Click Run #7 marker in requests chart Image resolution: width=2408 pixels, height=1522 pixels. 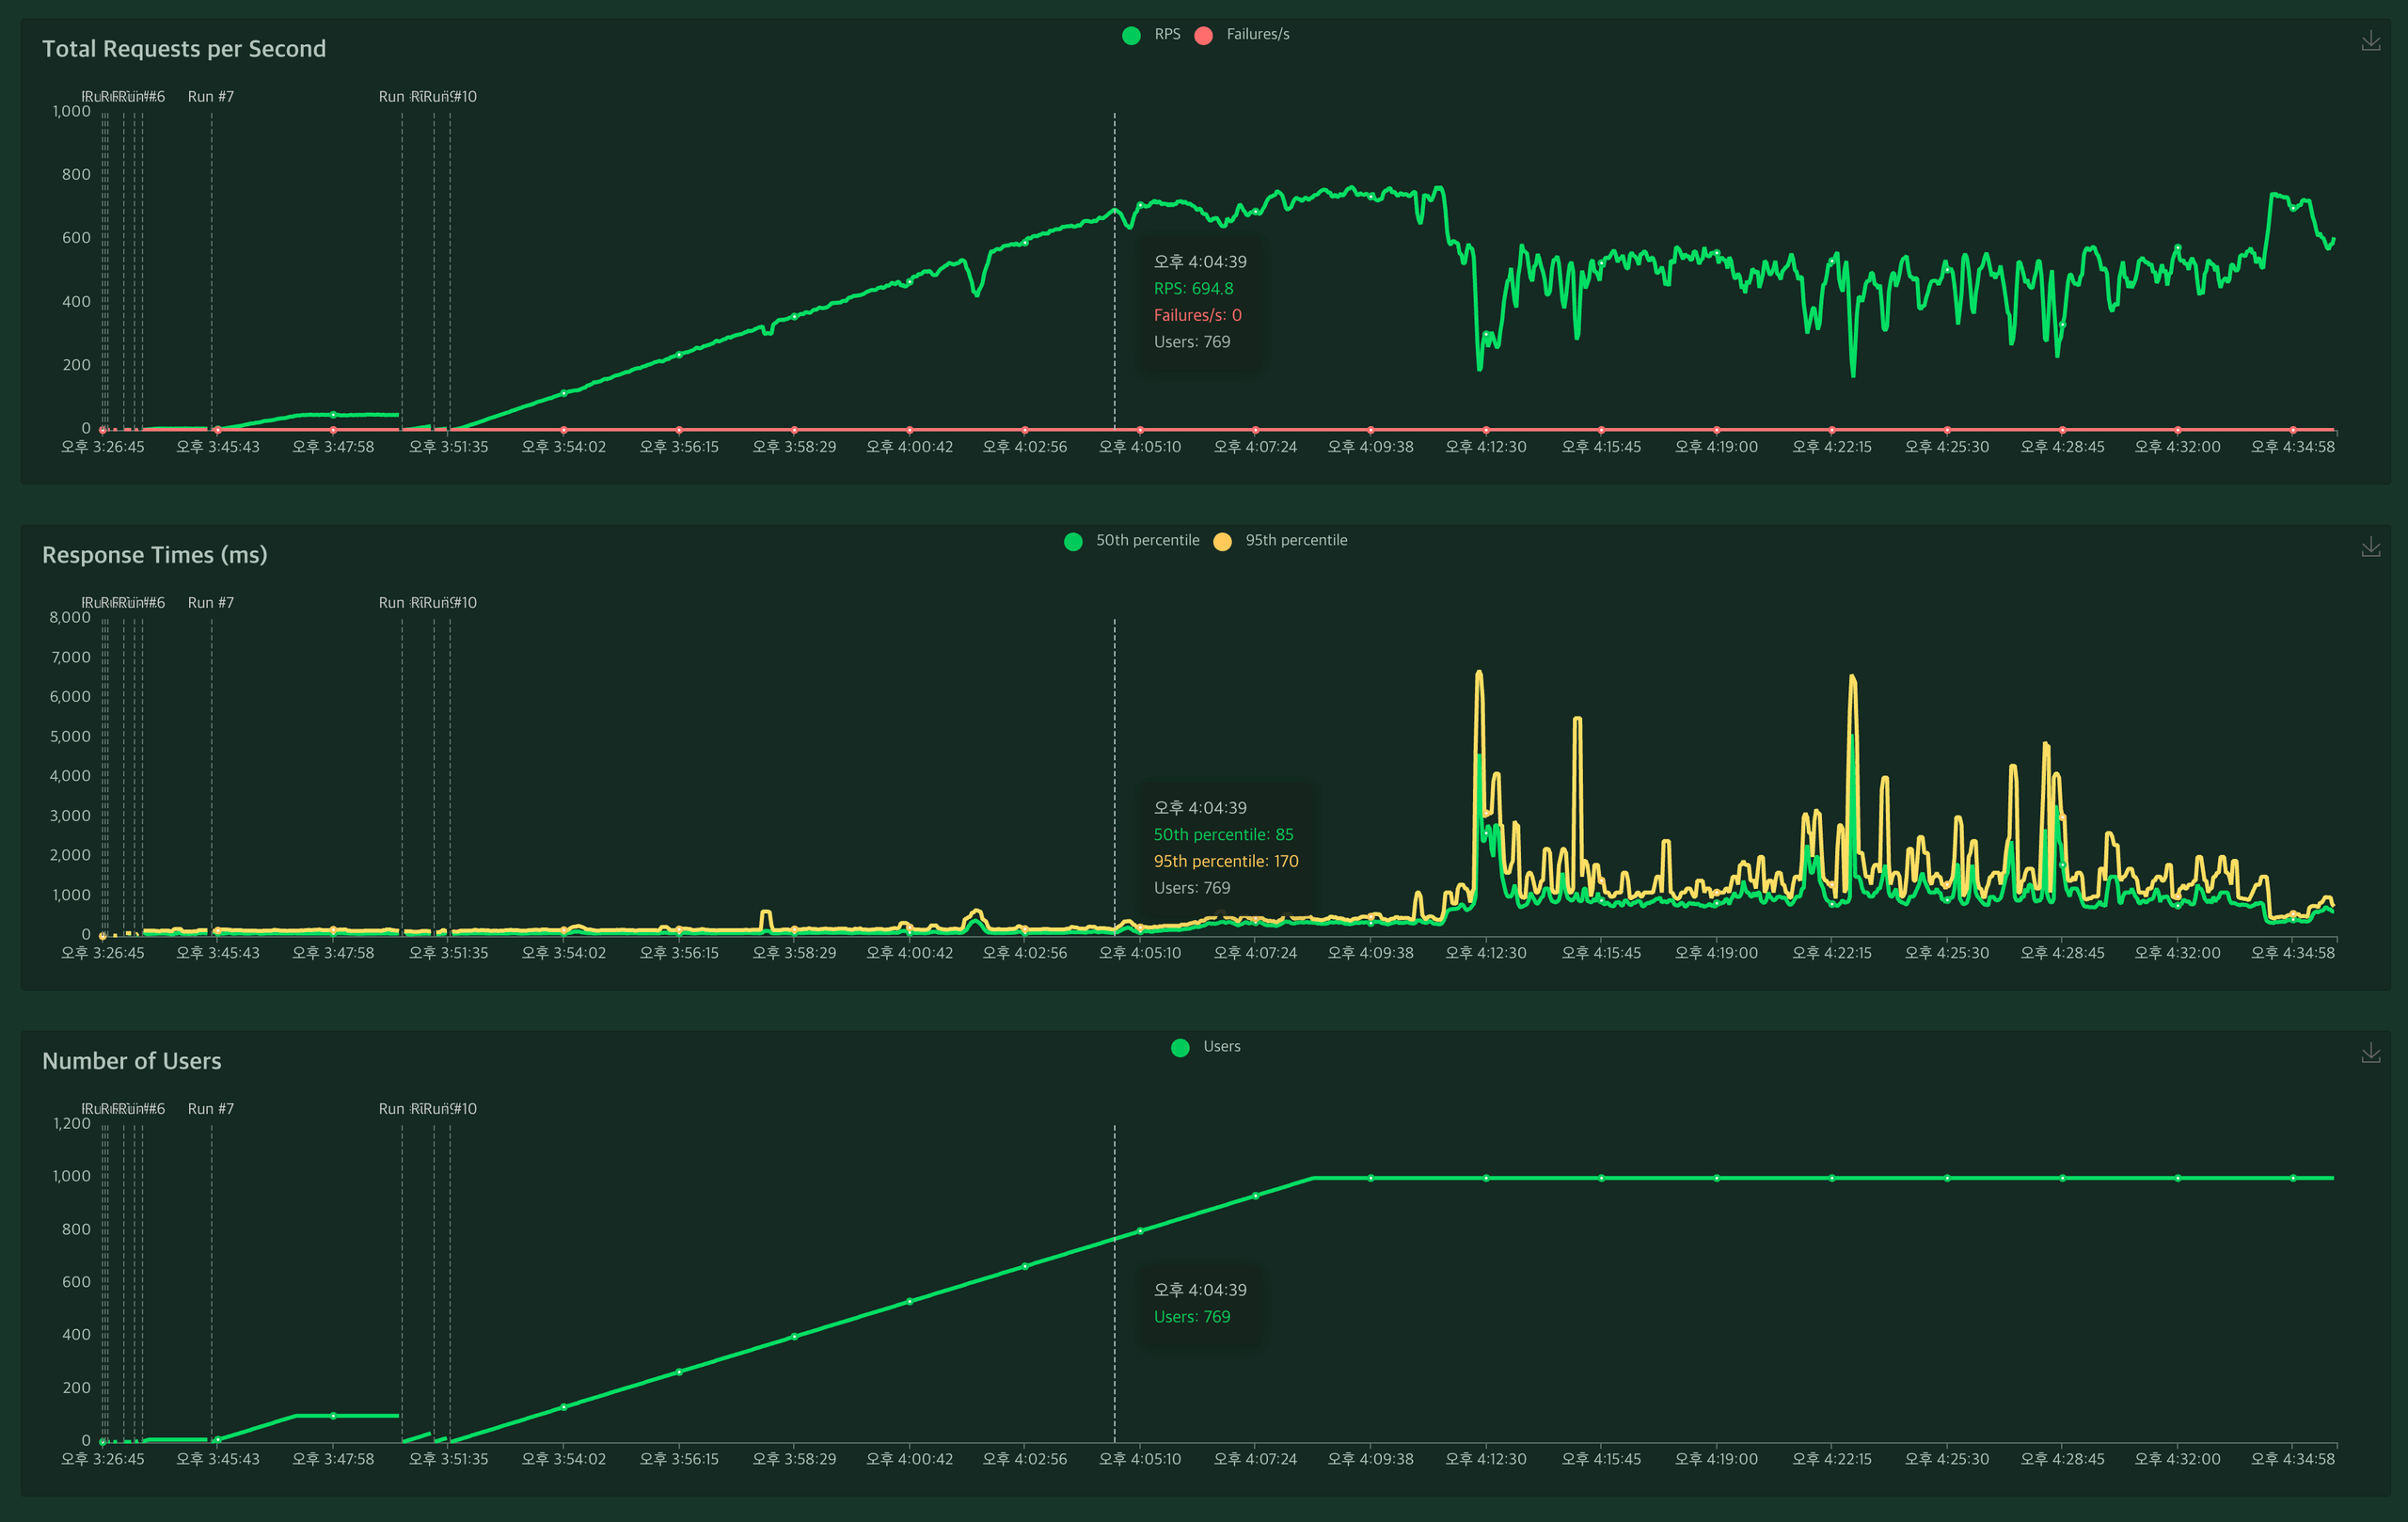pyautogui.click(x=211, y=97)
